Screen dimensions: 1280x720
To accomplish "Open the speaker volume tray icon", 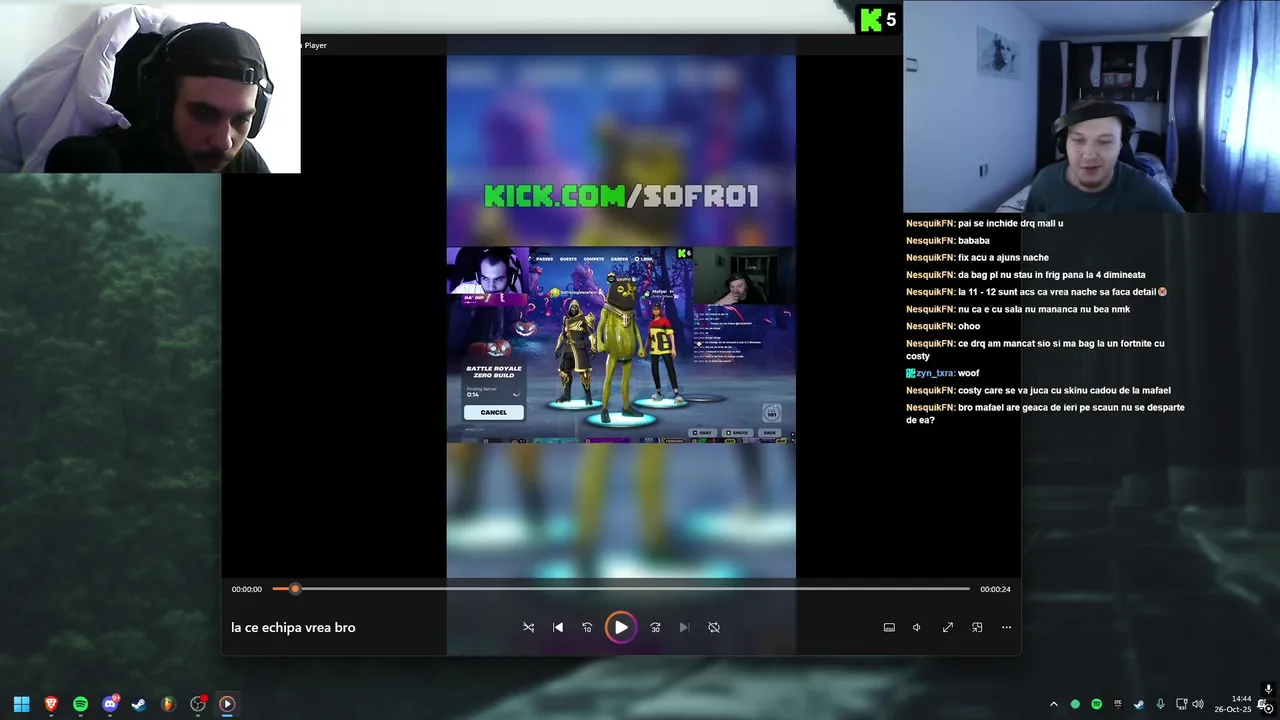I will [1198, 704].
